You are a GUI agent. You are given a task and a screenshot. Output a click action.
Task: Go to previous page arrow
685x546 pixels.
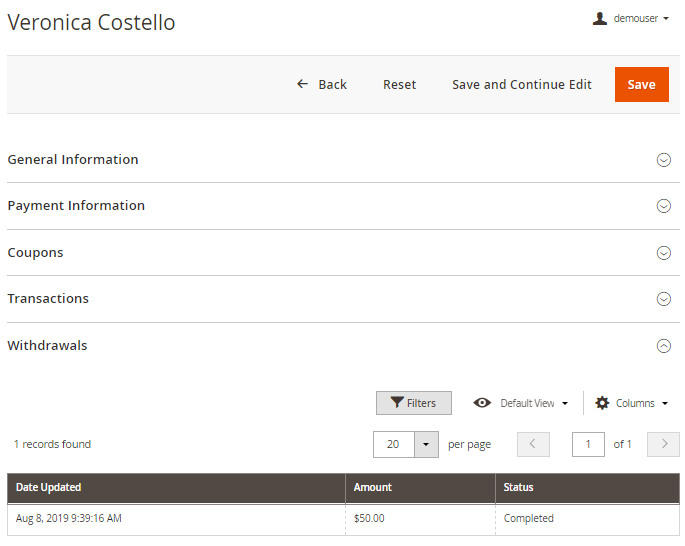tap(533, 444)
